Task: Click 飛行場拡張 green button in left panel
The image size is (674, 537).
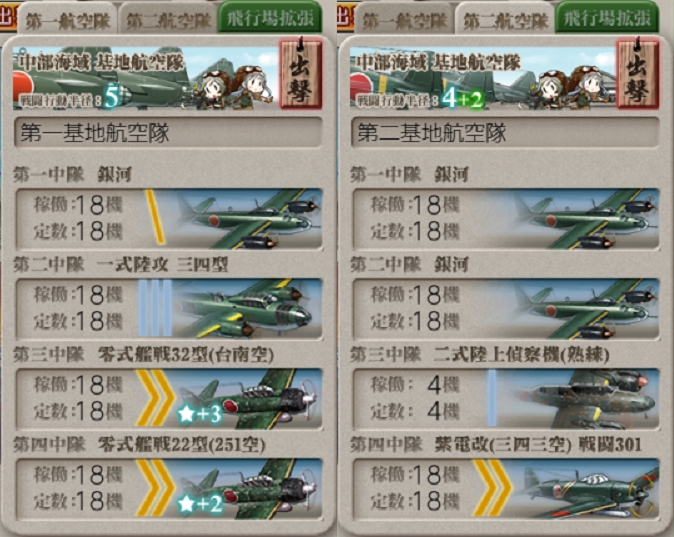Action: (270, 18)
